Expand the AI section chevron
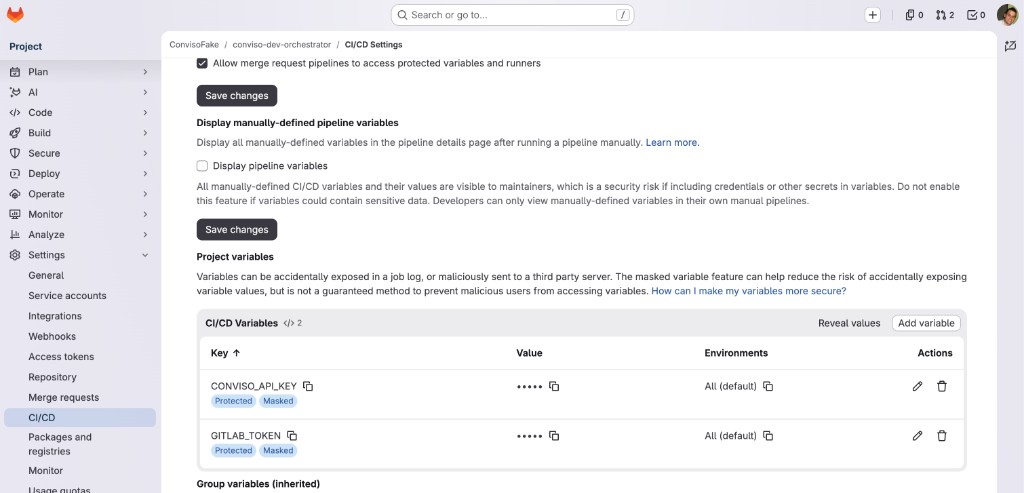 [x=145, y=92]
